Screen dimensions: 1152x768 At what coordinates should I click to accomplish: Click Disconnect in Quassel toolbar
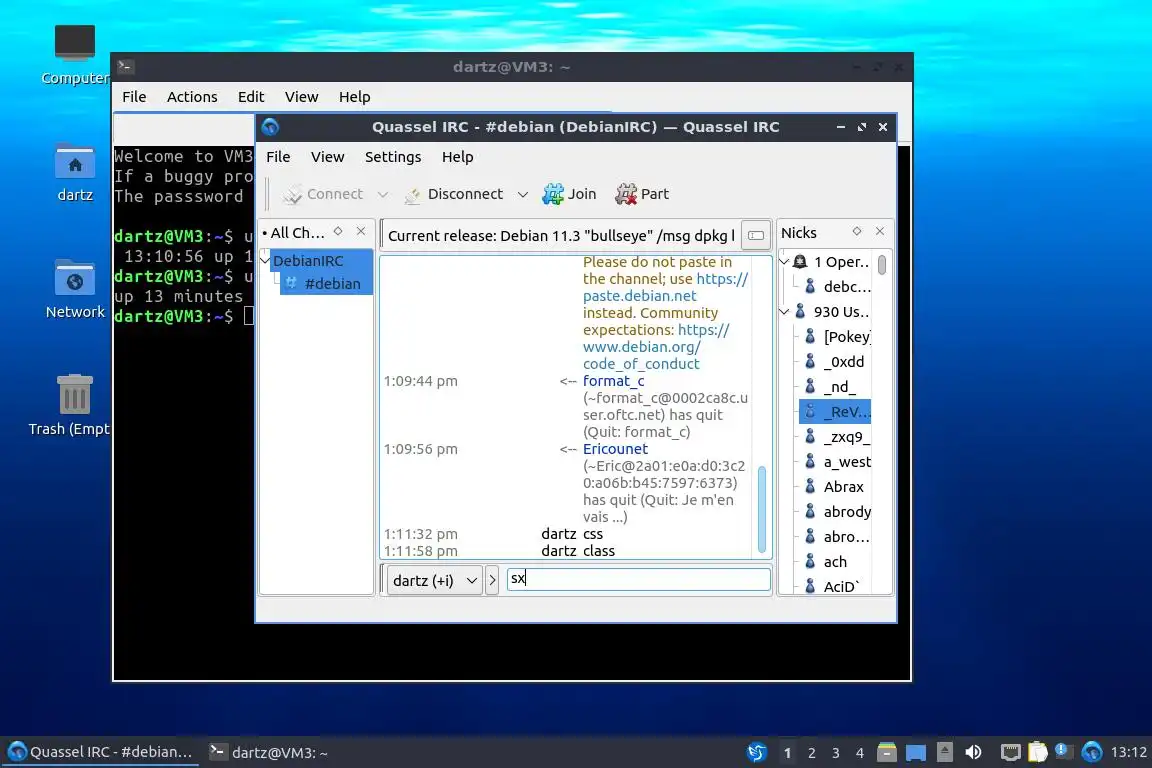pos(454,194)
